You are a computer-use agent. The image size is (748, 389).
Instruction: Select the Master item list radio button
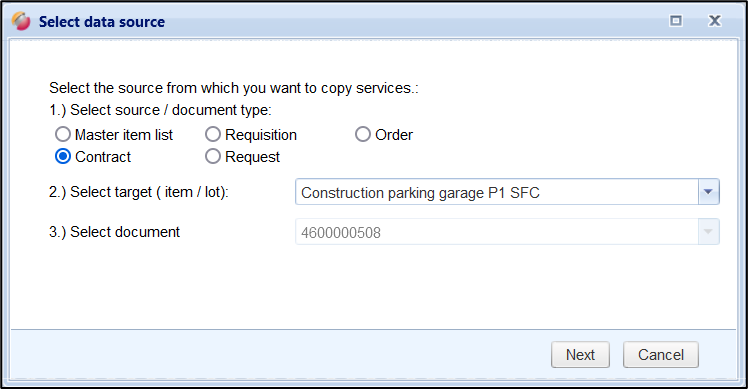pos(62,135)
